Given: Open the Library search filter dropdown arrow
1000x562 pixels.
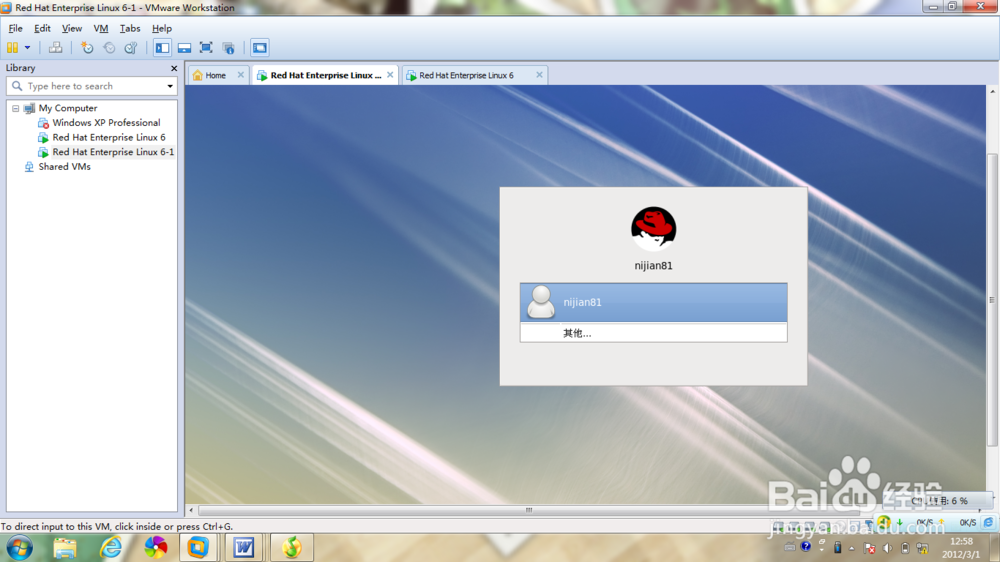Looking at the screenshot, I should point(170,86).
